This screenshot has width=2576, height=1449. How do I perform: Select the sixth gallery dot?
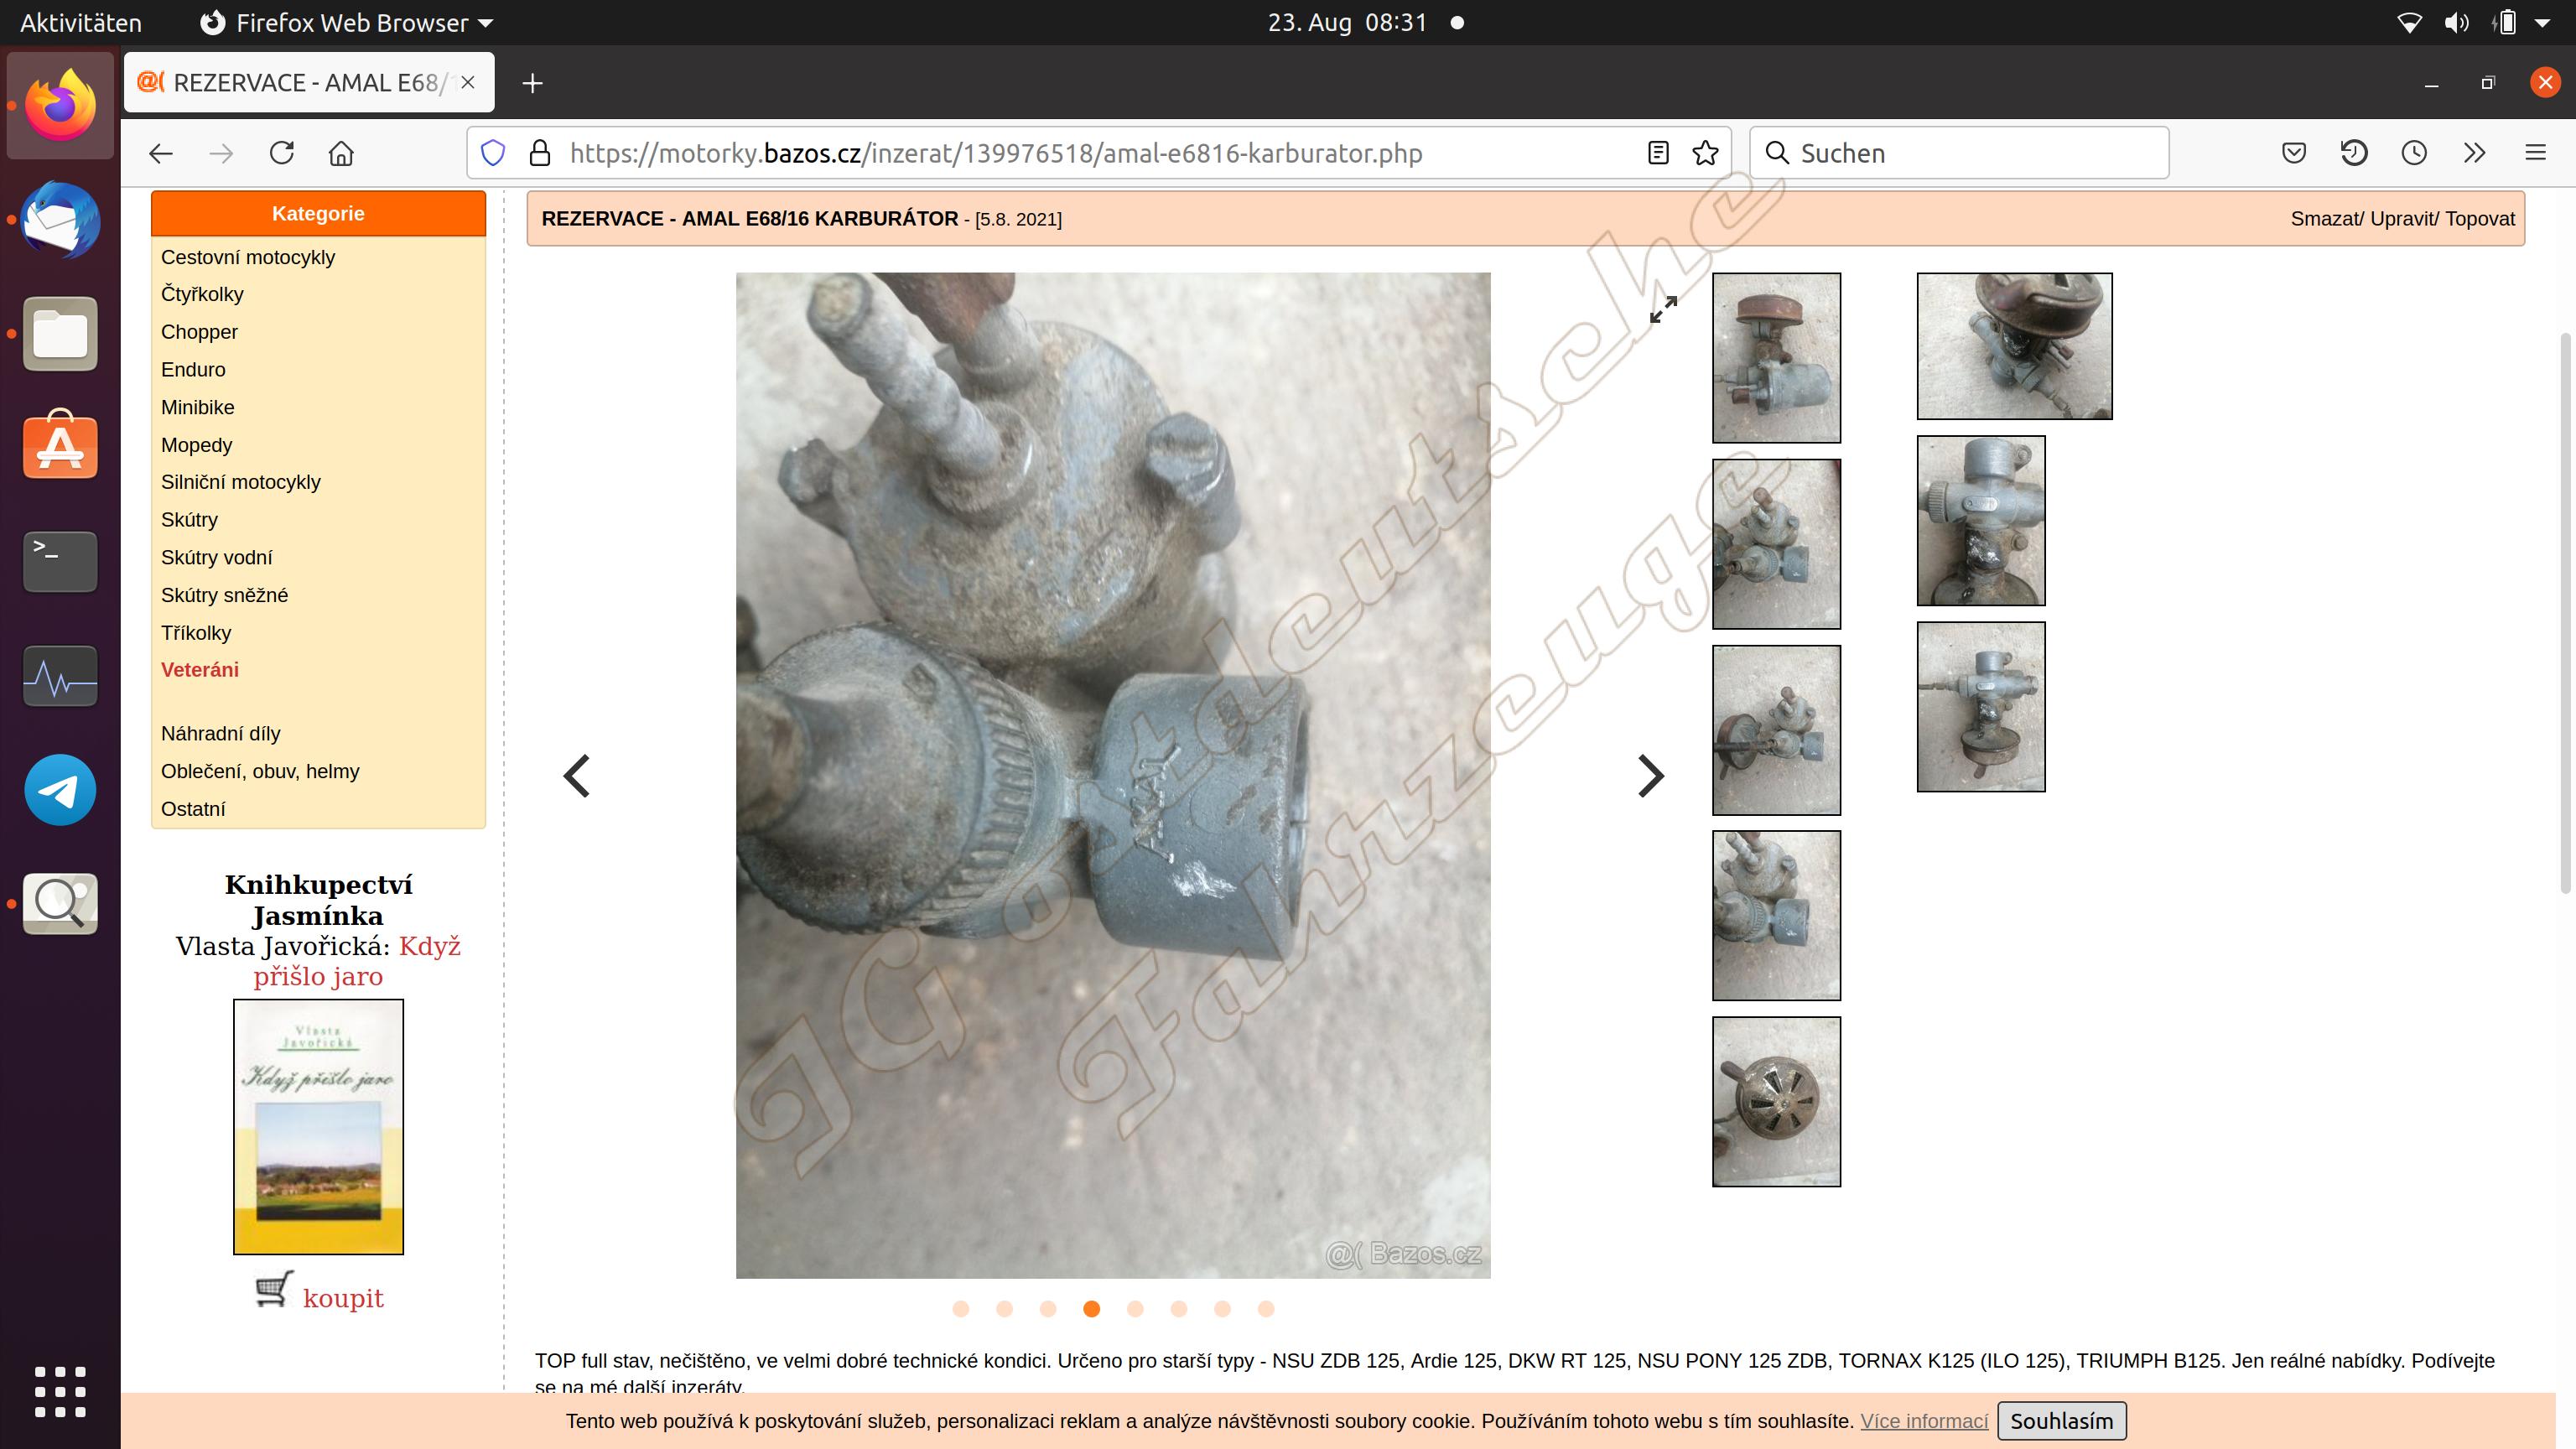pyautogui.click(x=1179, y=1309)
